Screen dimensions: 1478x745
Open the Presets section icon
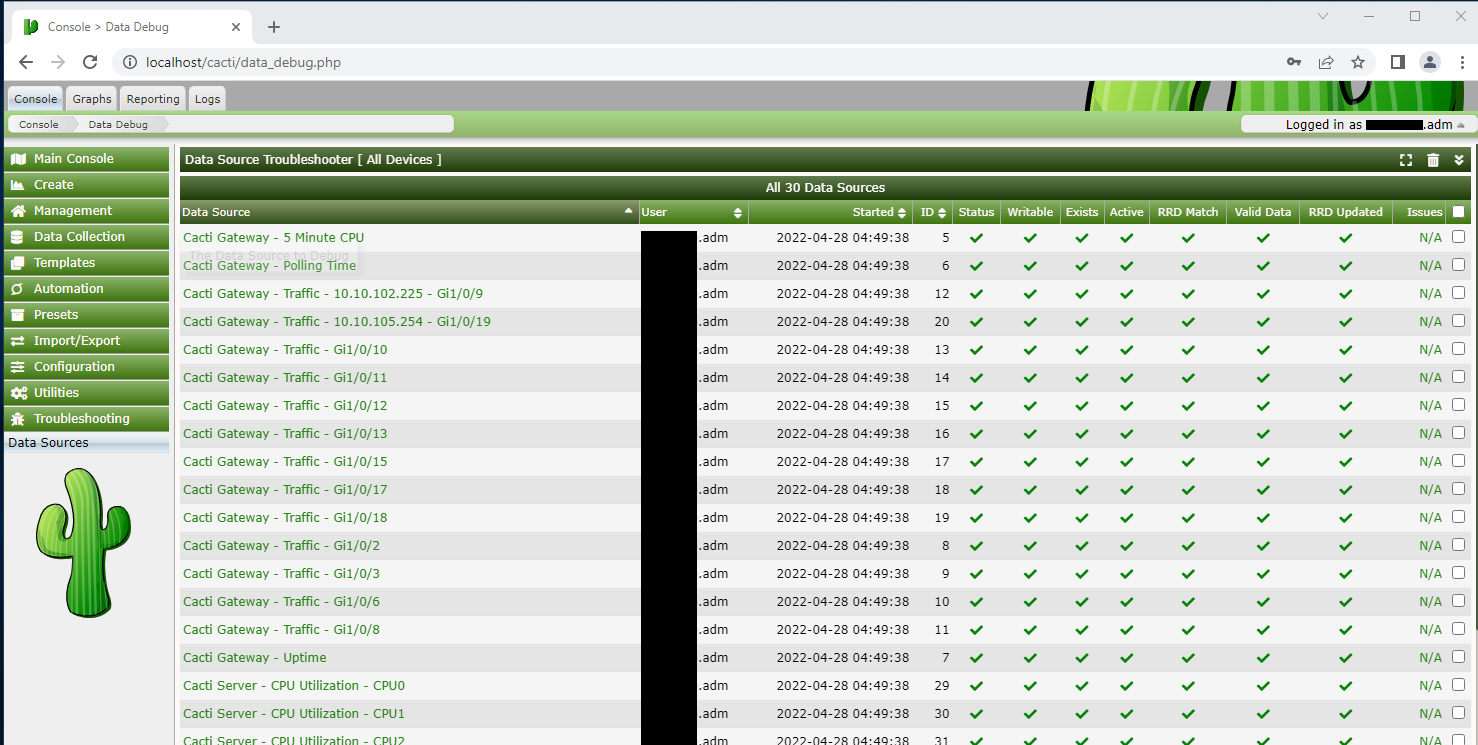(x=18, y=315)
